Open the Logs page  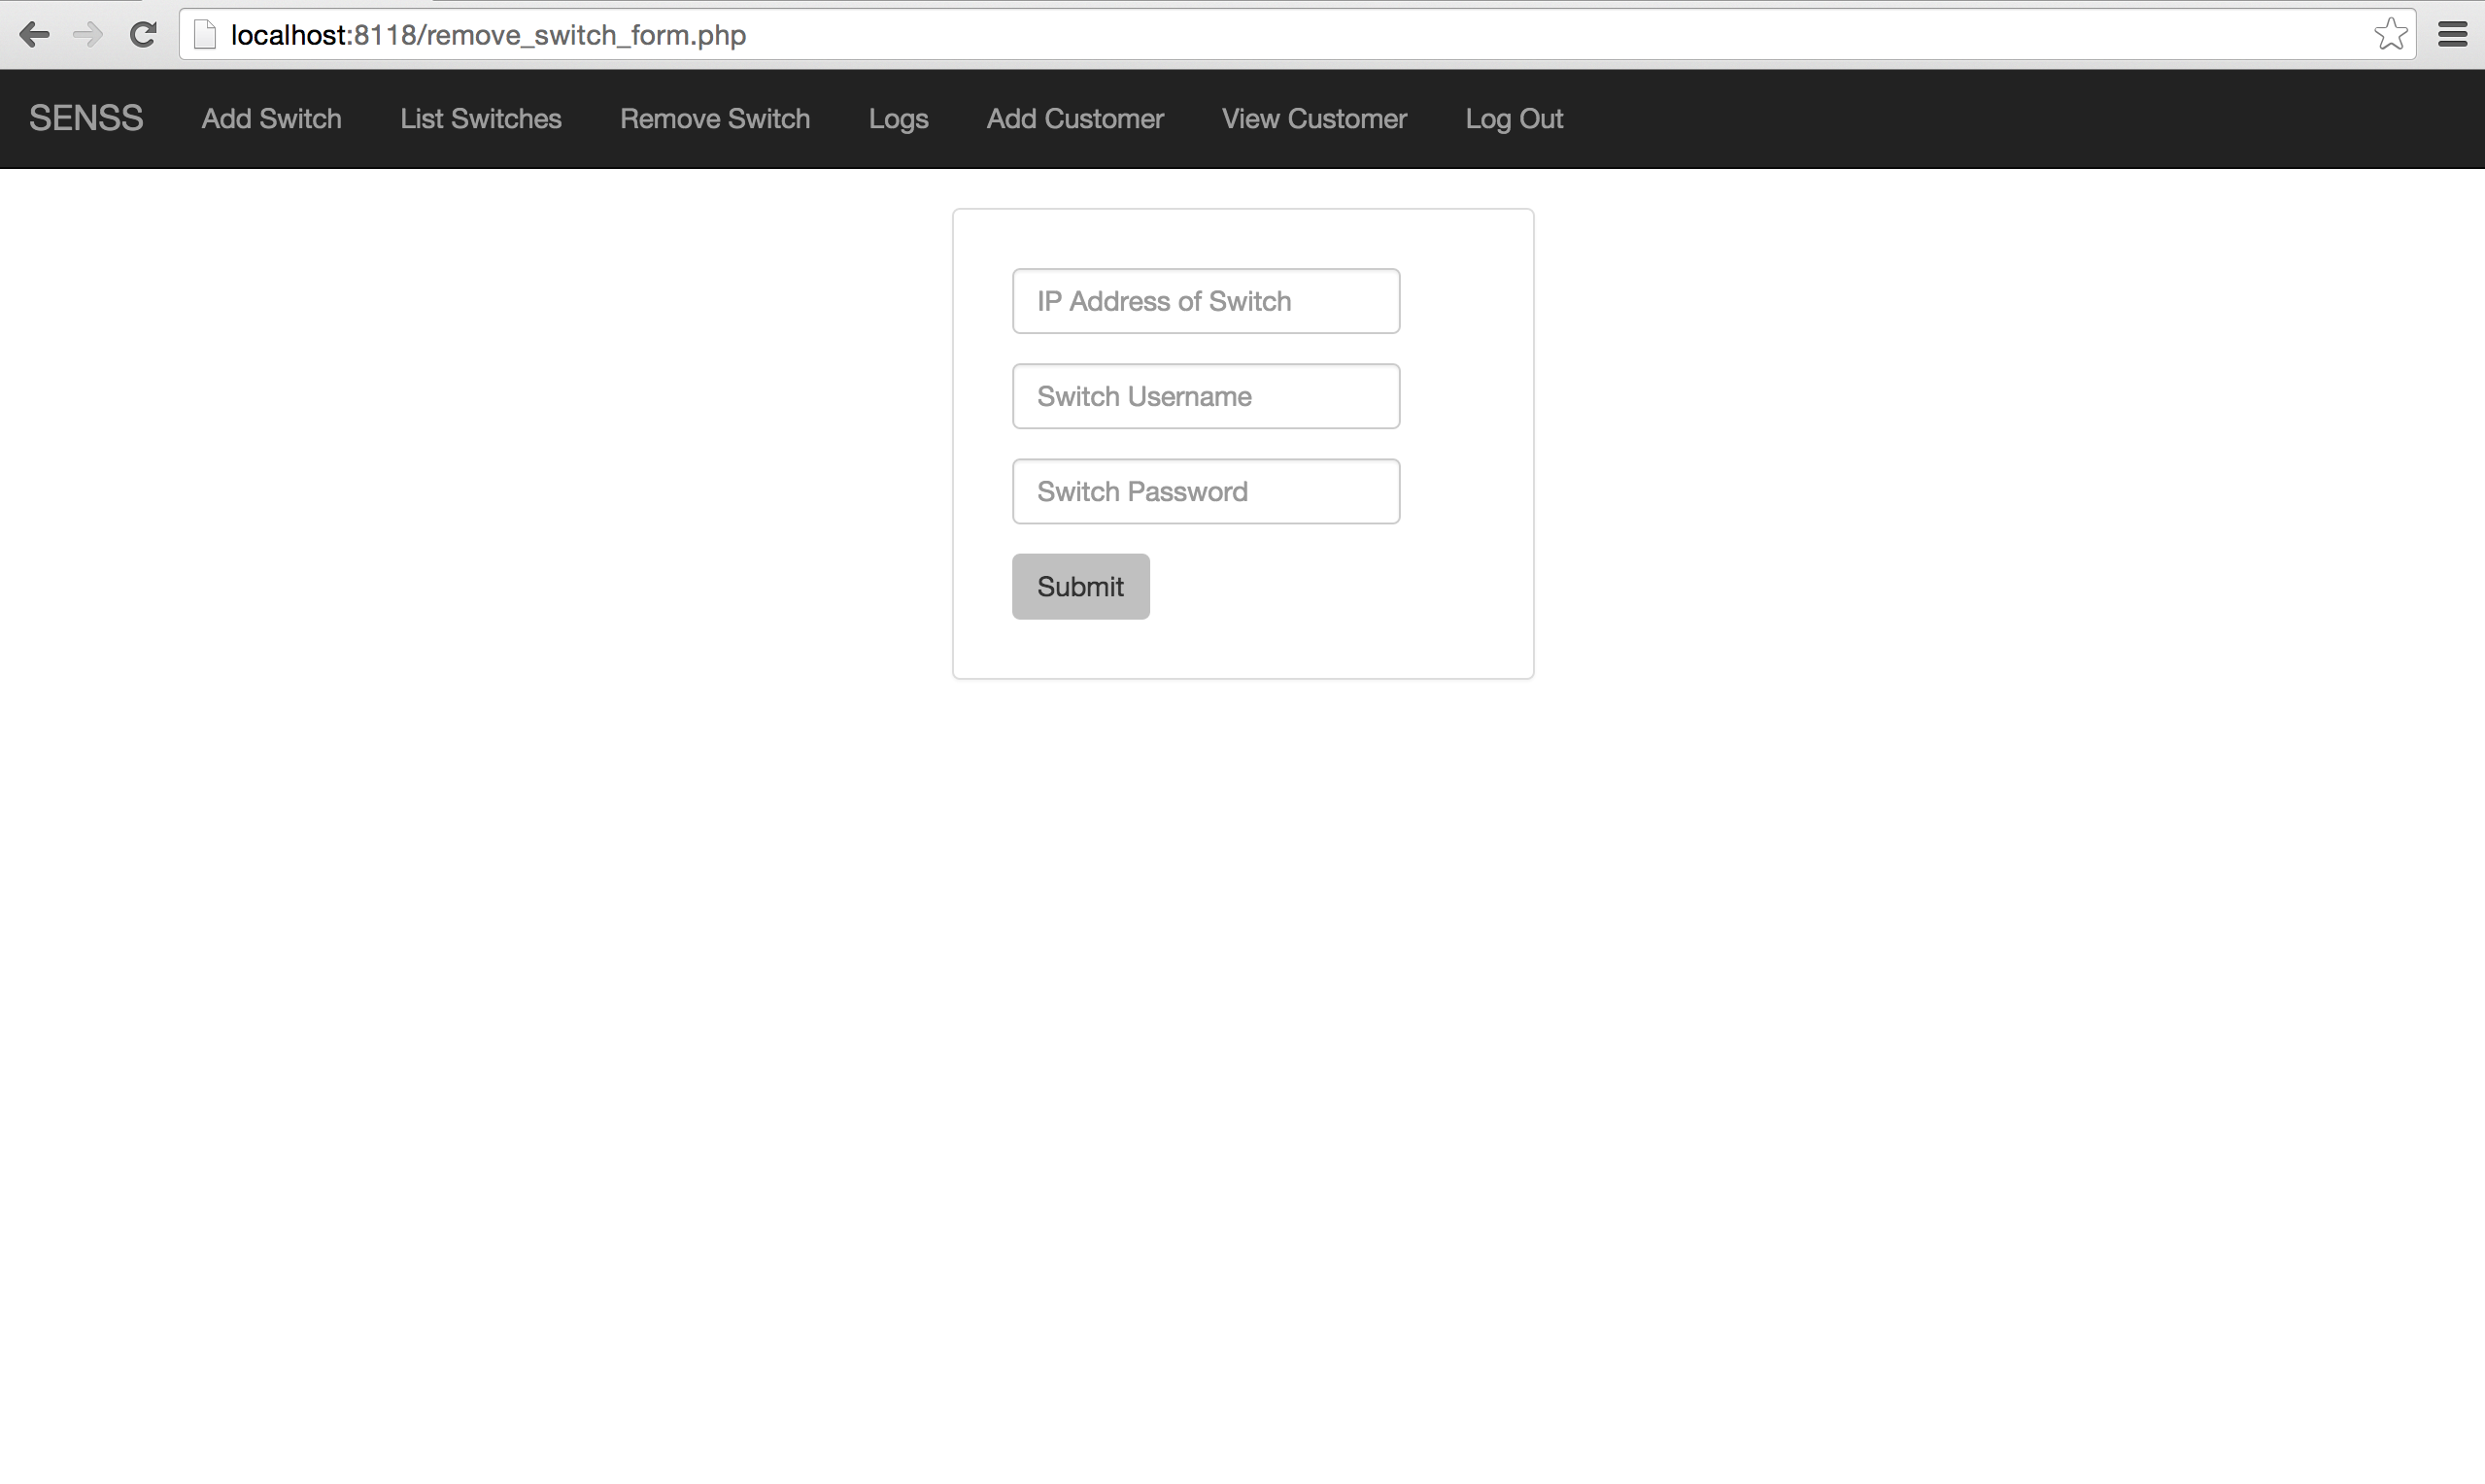coord(898,118)
